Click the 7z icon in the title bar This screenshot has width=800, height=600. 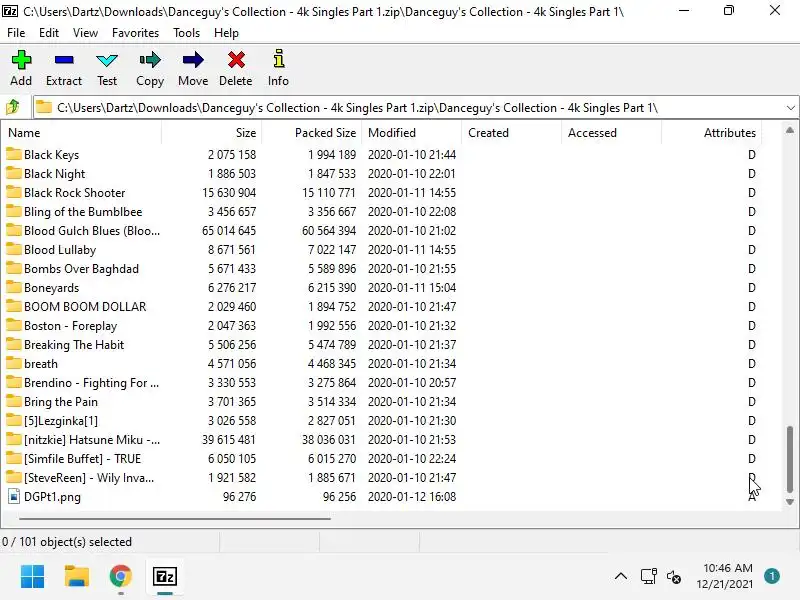click(x=10, y=11)
